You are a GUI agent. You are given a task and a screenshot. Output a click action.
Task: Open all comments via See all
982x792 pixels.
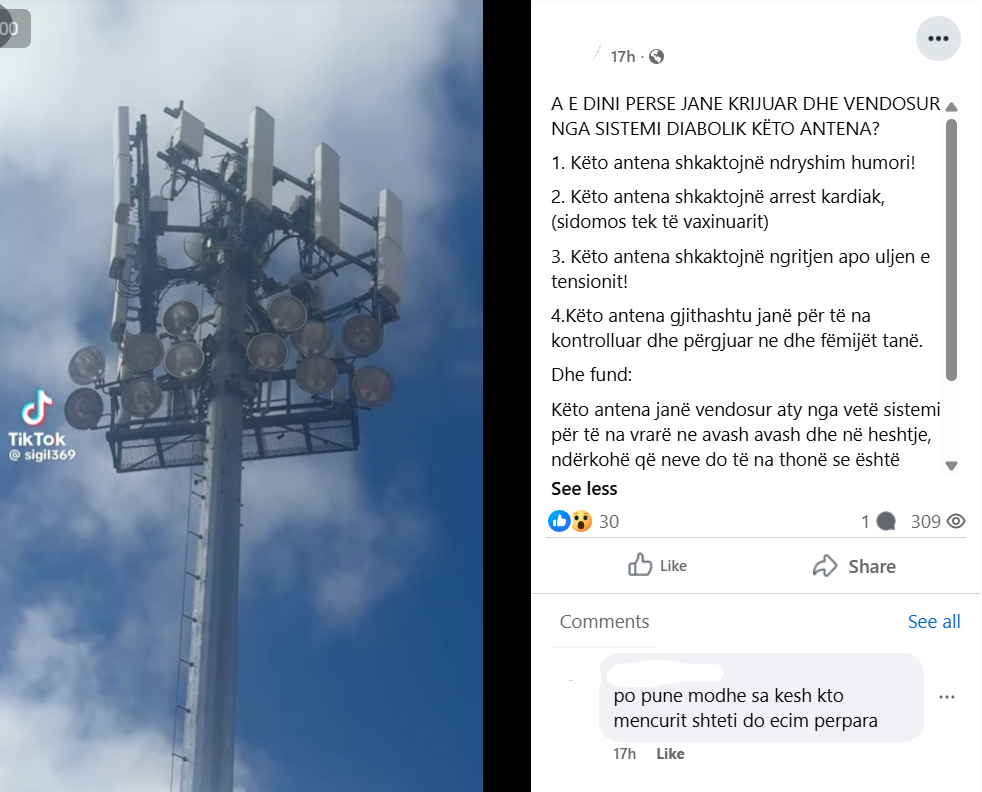[x=934, y=622]
